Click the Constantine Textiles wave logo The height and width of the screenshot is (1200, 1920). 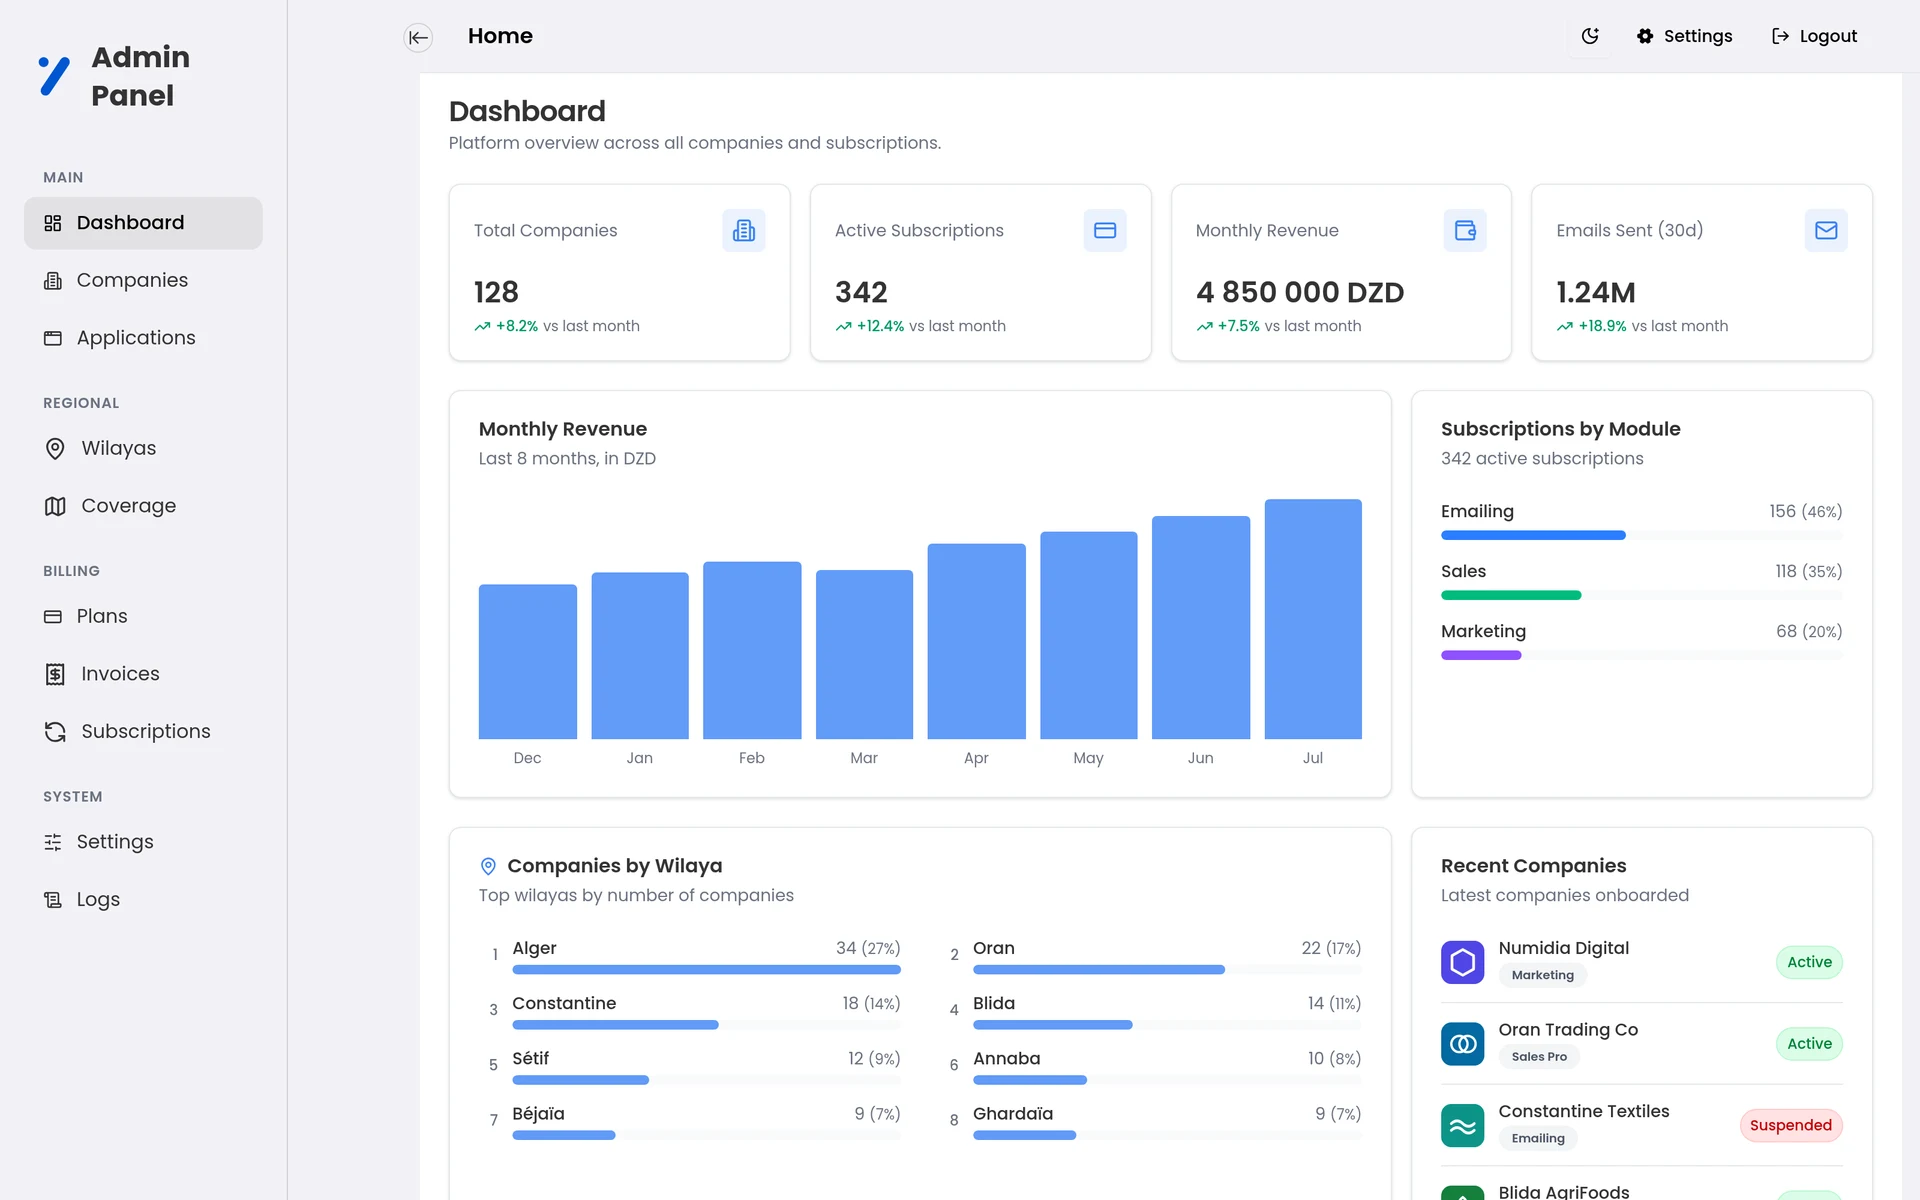click(x=1462, y=1126)
